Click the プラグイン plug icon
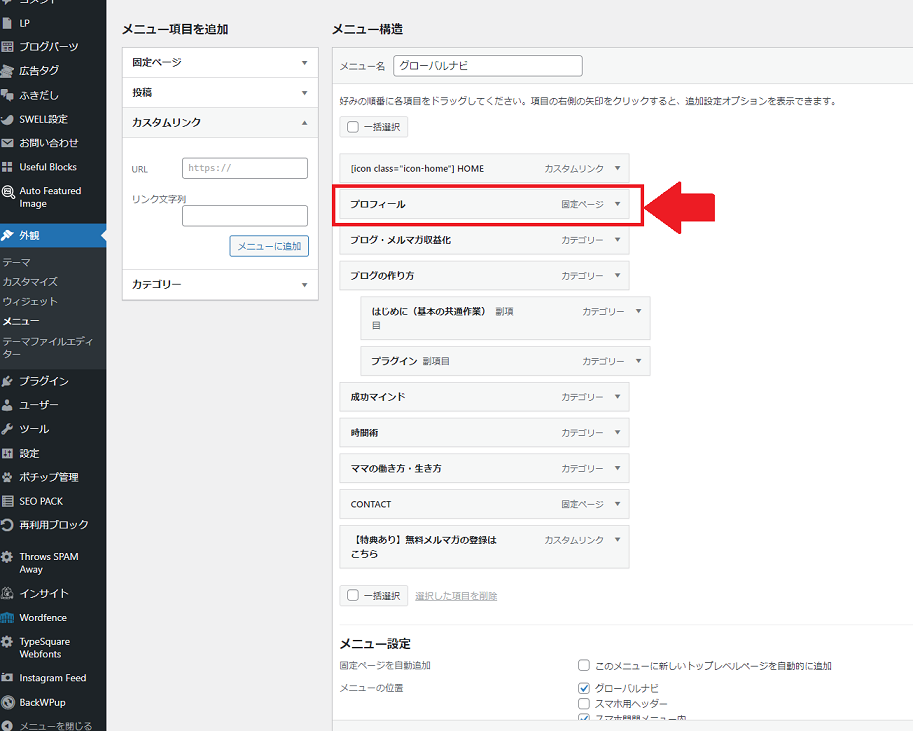The width and height of the screenshot is (913, 731). (x=7, y=381)
